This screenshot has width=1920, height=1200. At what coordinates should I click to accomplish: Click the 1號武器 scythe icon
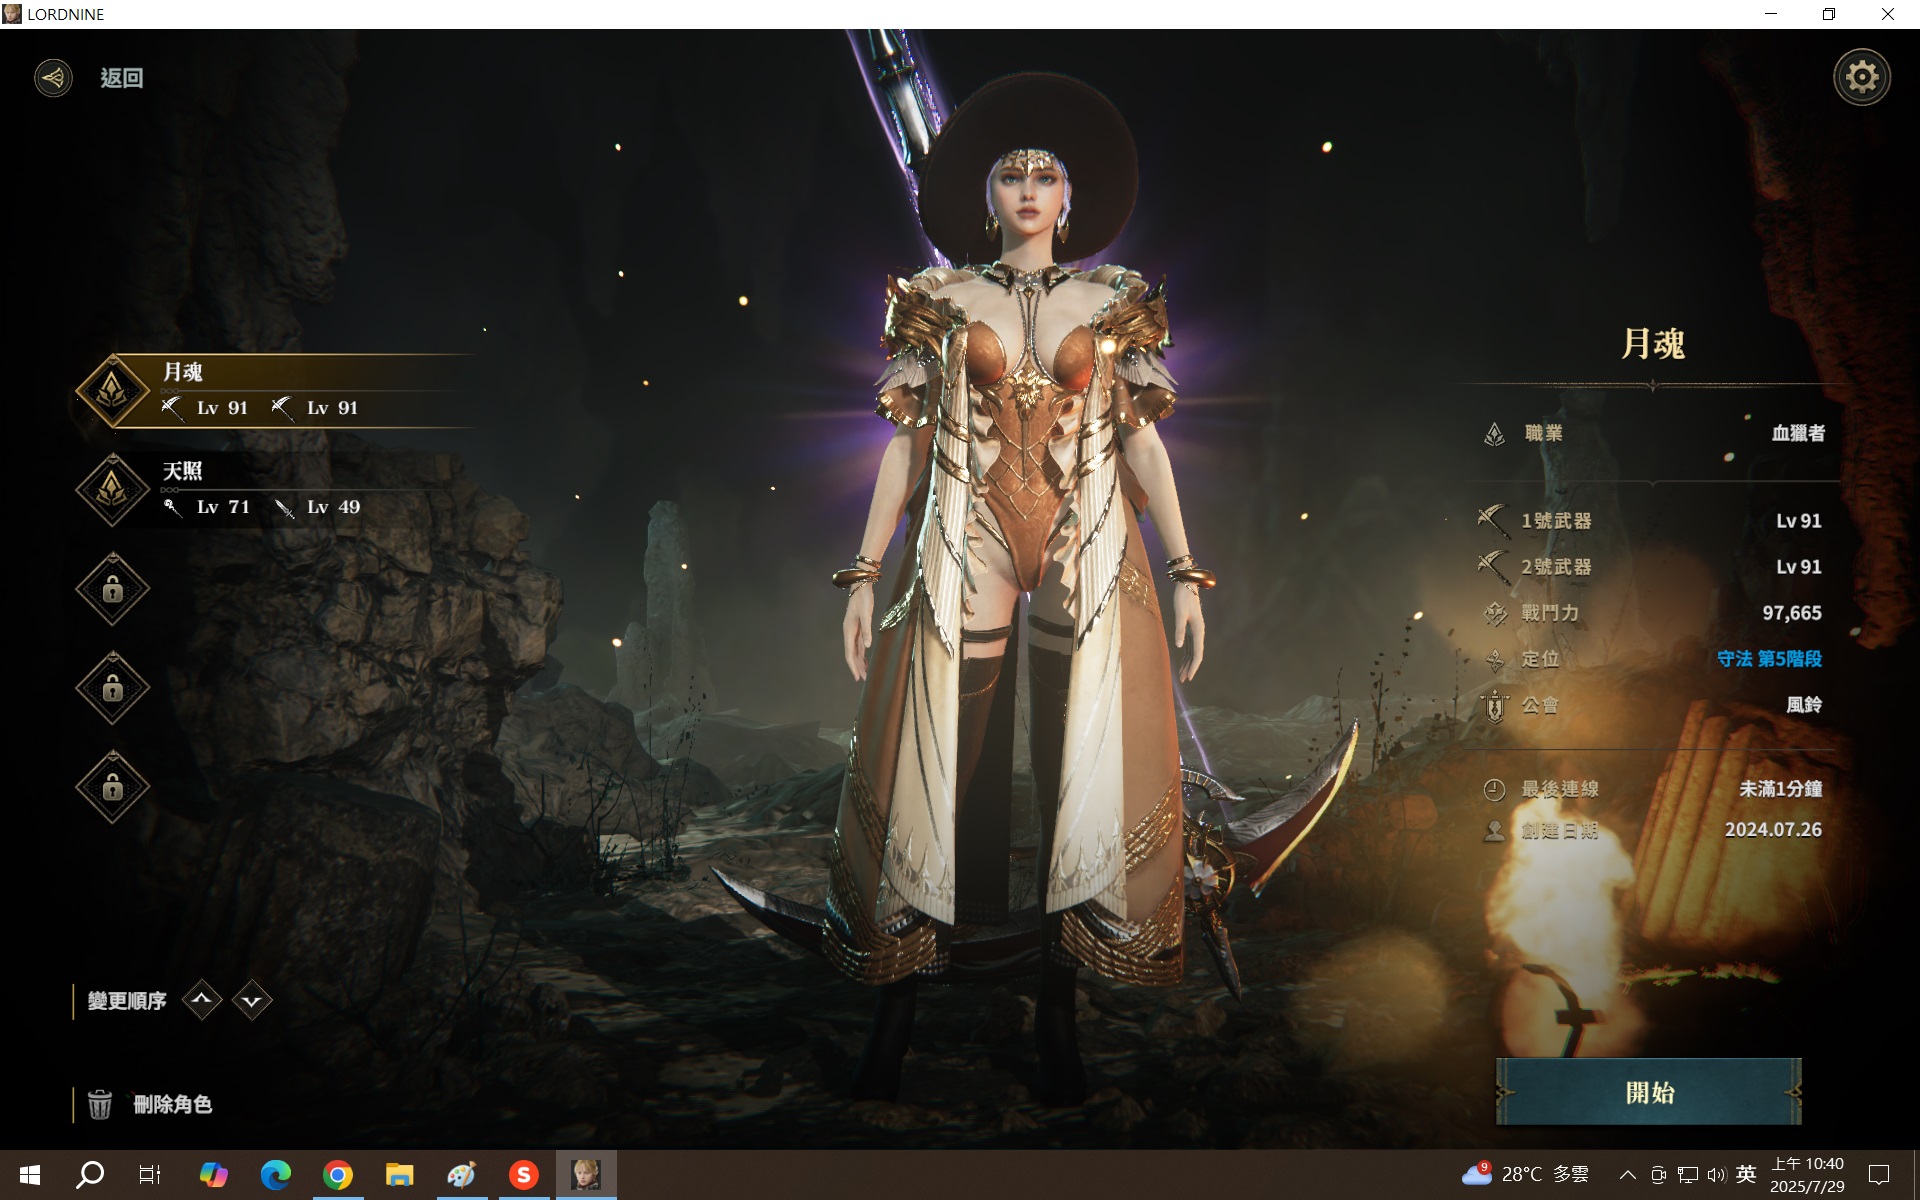(x=1493, y=520)
